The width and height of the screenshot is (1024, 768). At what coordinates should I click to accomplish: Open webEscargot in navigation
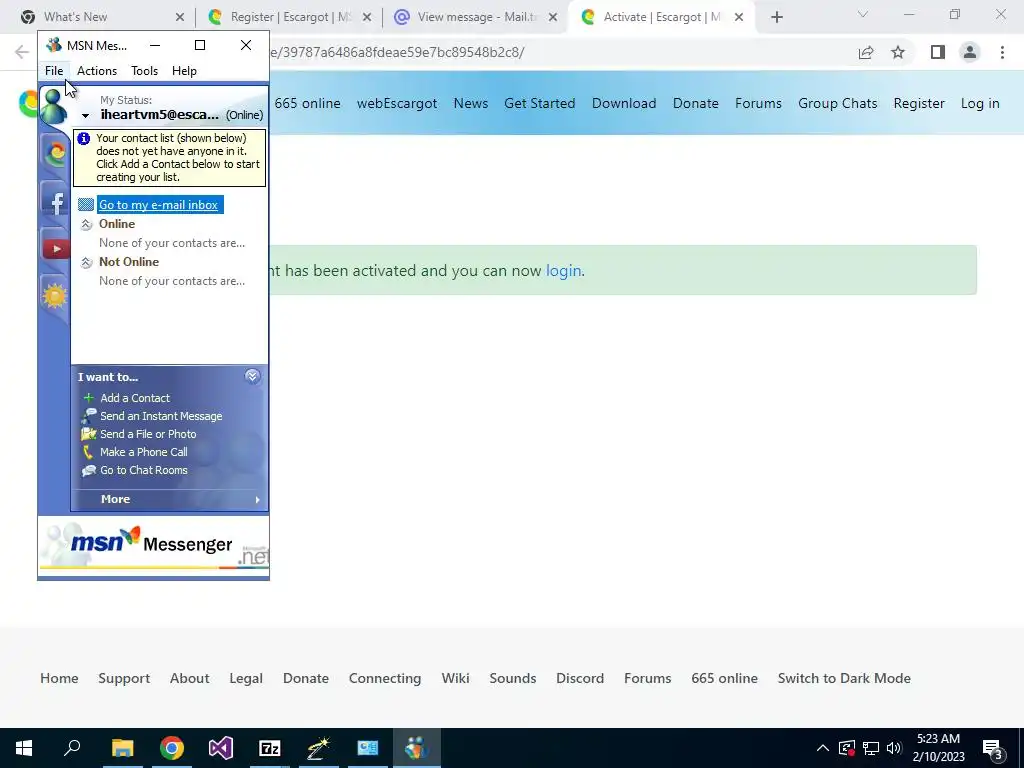tap(397, 103)
